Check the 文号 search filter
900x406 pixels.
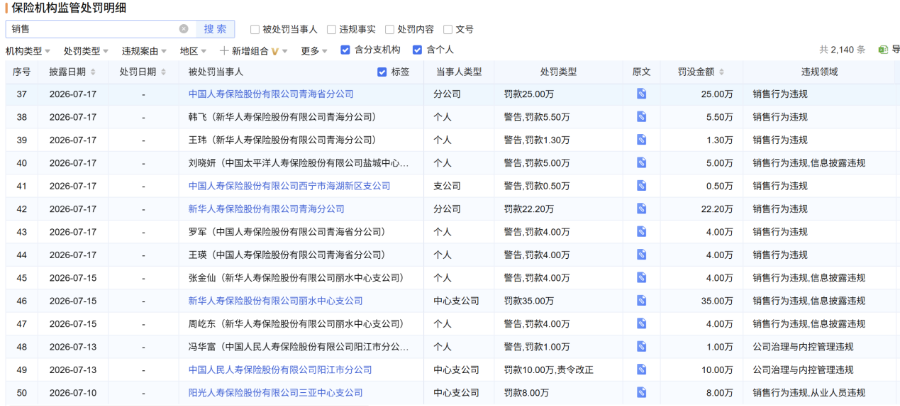pos(448,29)
